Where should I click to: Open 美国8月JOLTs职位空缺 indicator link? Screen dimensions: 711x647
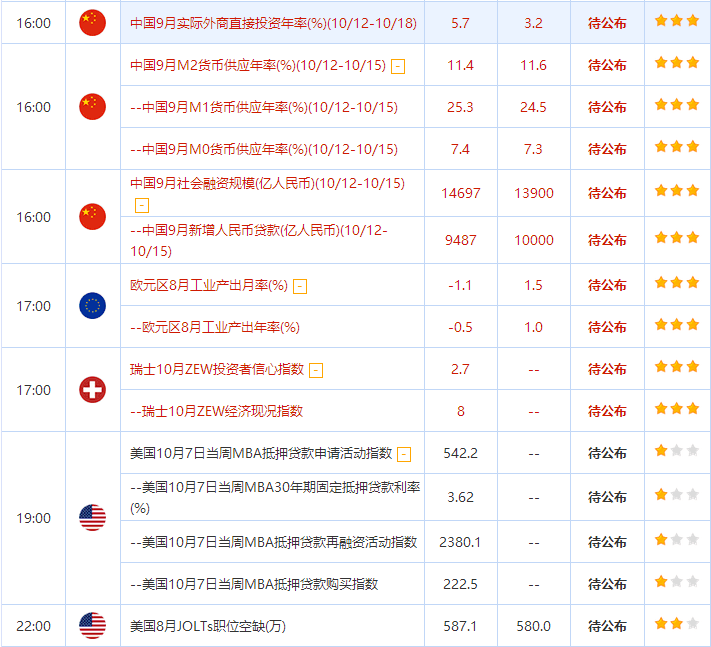click(208, 626)
